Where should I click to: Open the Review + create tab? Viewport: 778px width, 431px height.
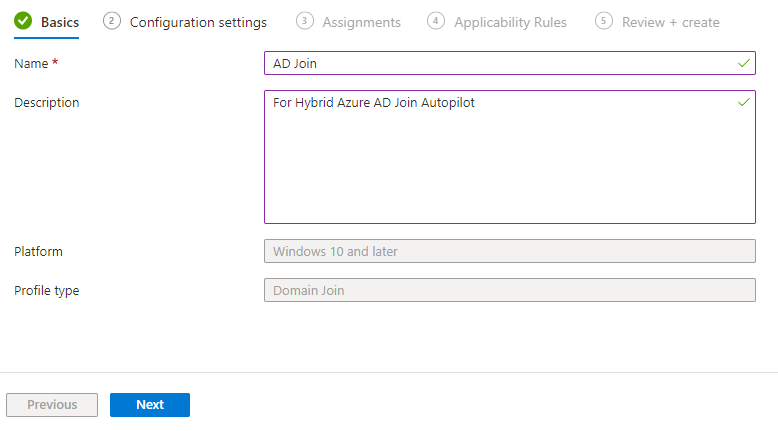[x=670, y=22]
